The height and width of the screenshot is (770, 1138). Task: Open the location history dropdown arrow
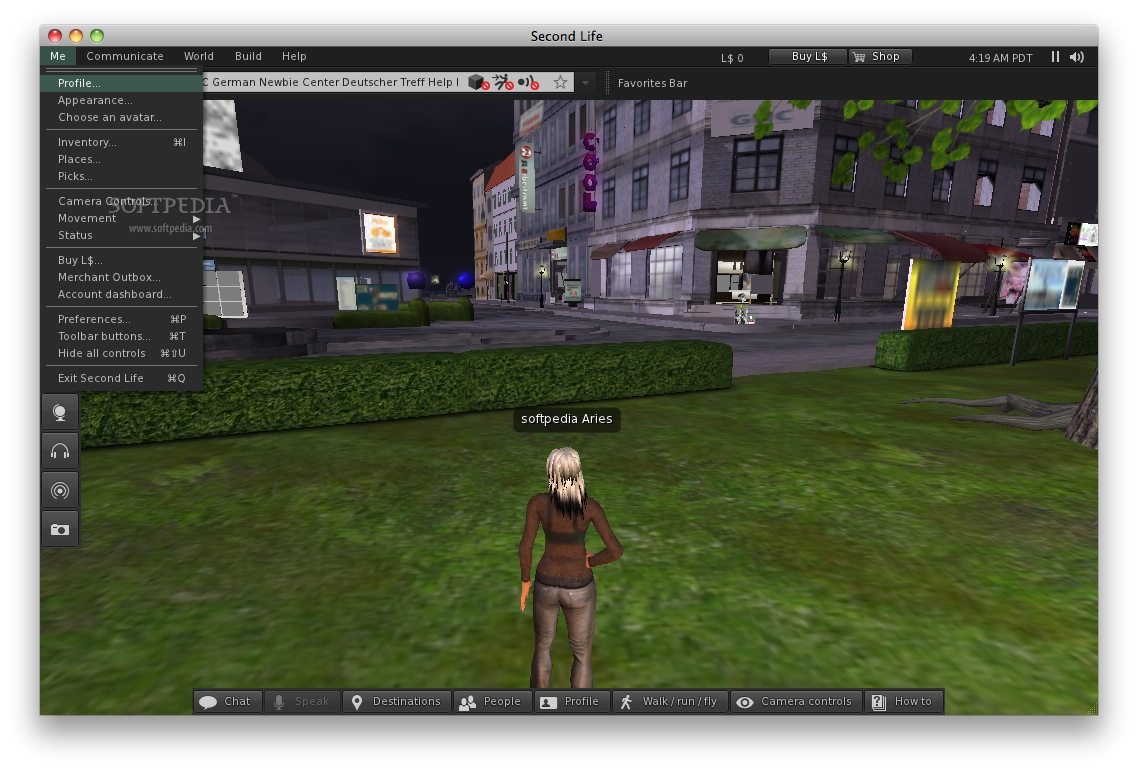coord(585,83)
